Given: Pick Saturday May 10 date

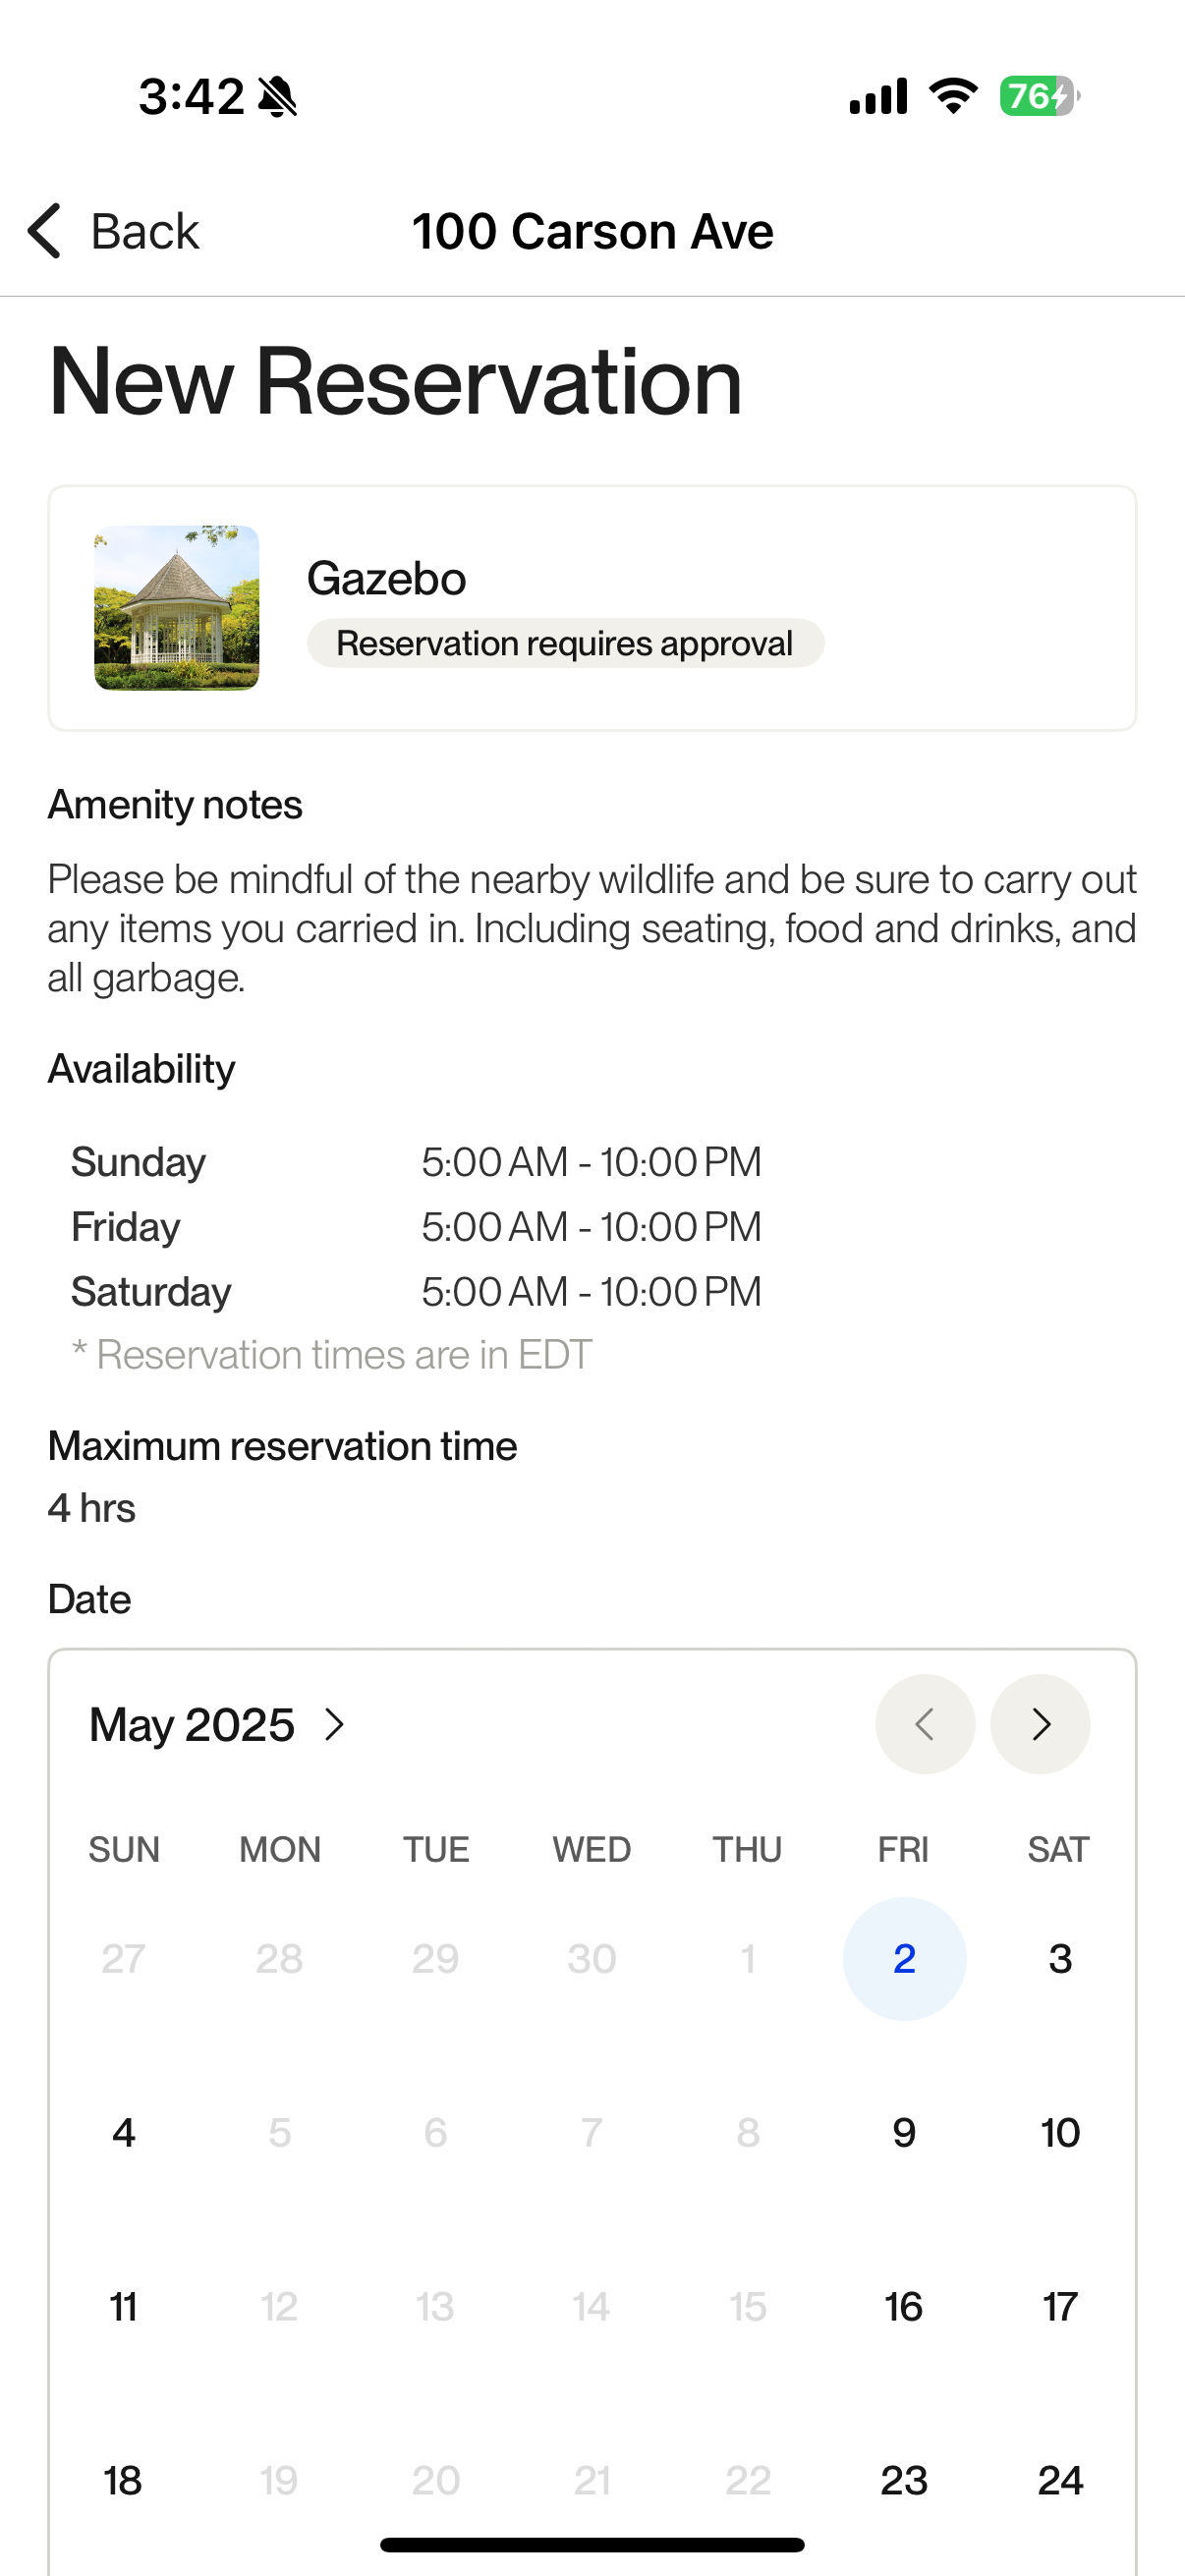Looking at the screenshot, I should (x=1060, y=2132).
